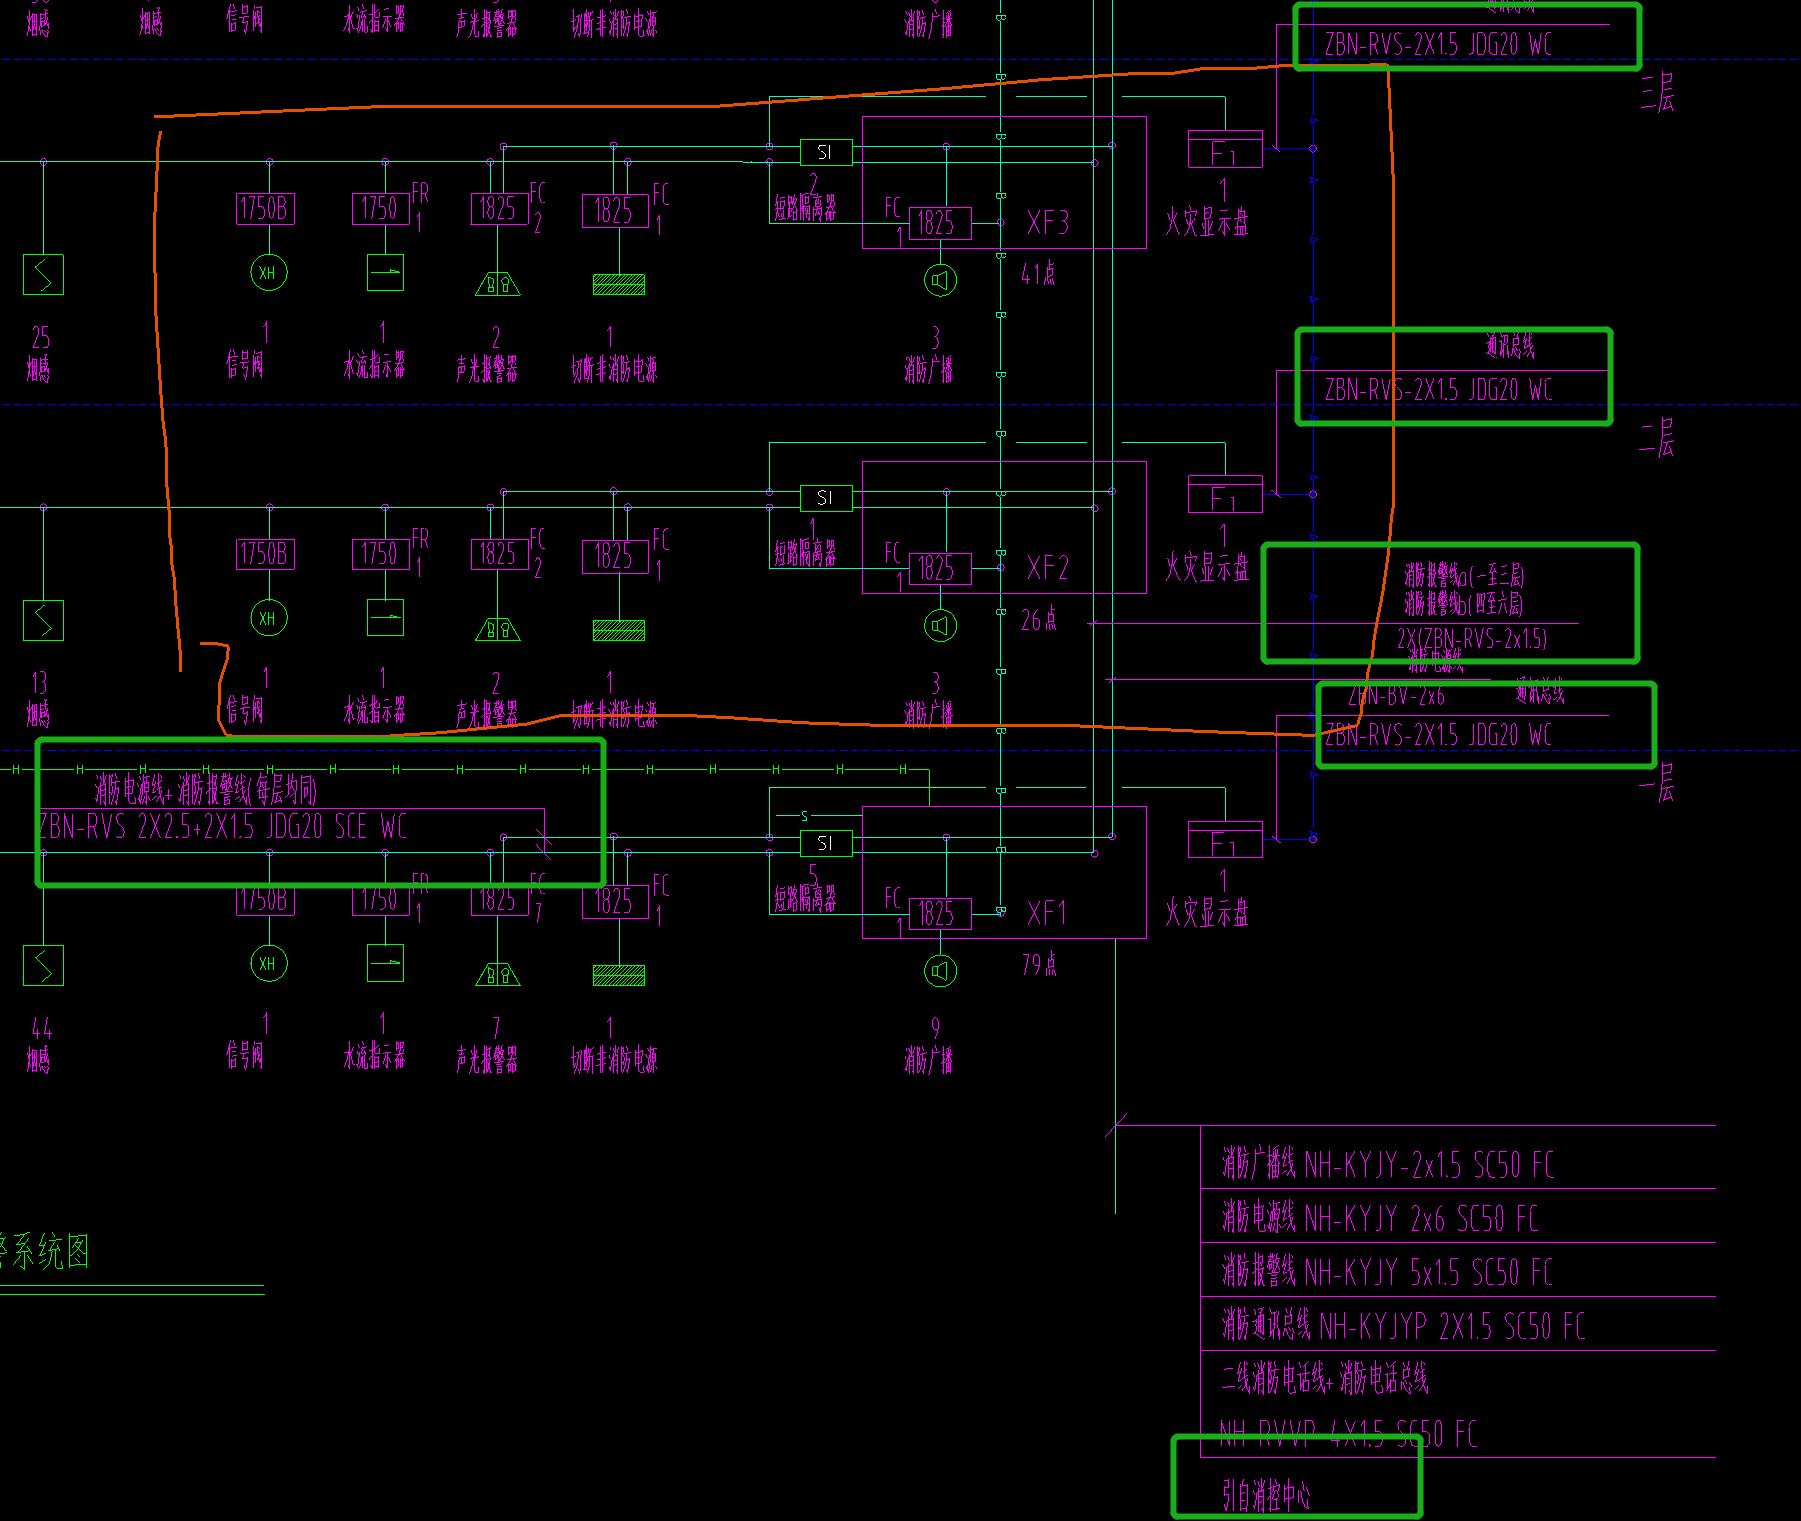Viewport: 1801px width, 1521px height.
Task: Click the speaker symbol below XF1
Action: [x=940, y=971]
